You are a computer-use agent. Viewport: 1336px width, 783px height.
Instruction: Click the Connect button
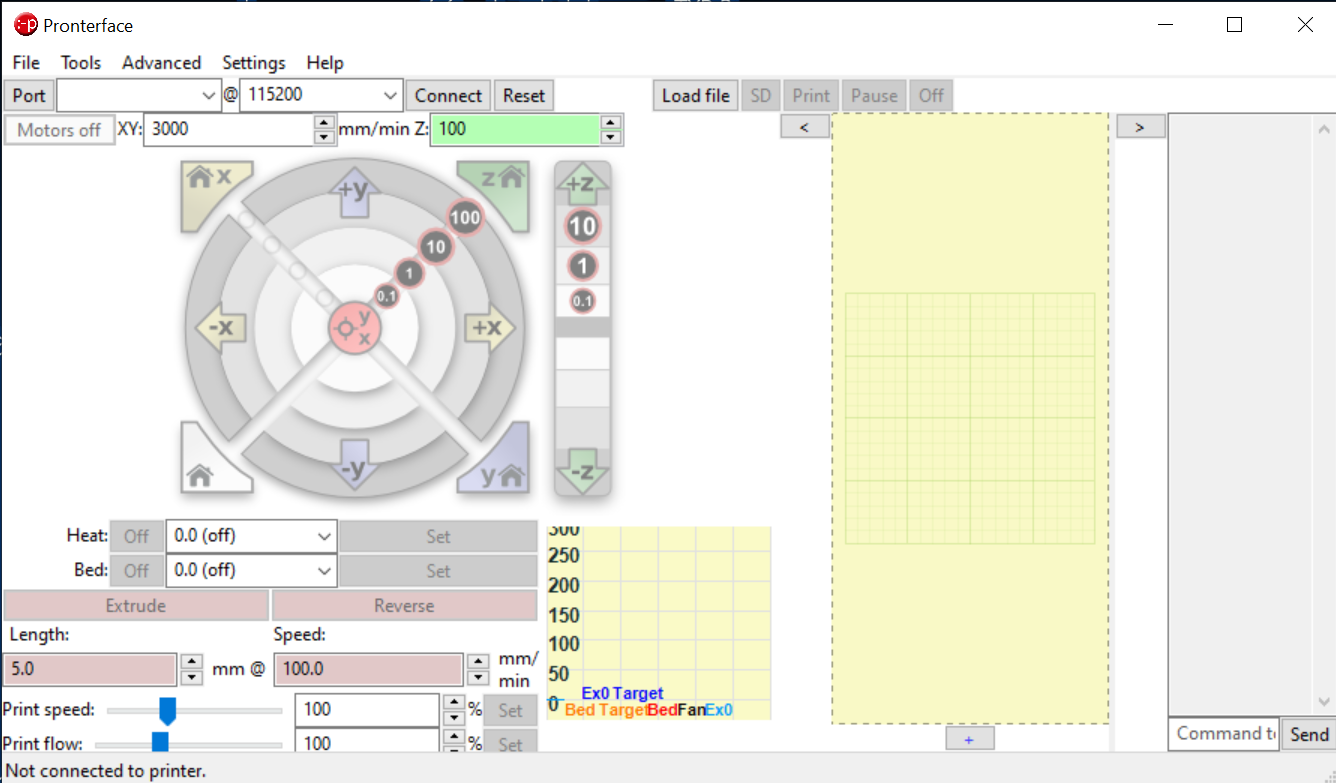pos(447,96)
